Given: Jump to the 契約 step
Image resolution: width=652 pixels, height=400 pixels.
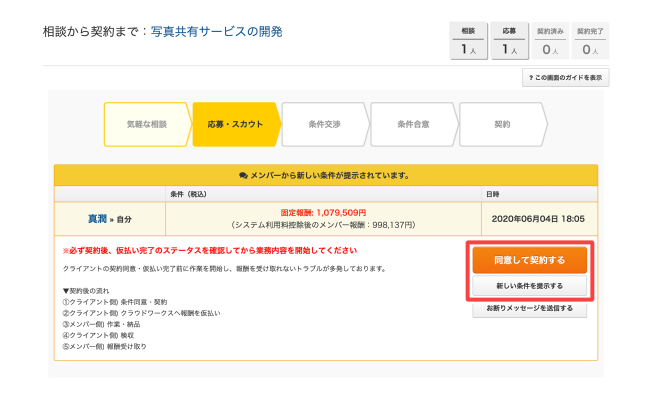Looking at the screenshot, I should 501,125.
